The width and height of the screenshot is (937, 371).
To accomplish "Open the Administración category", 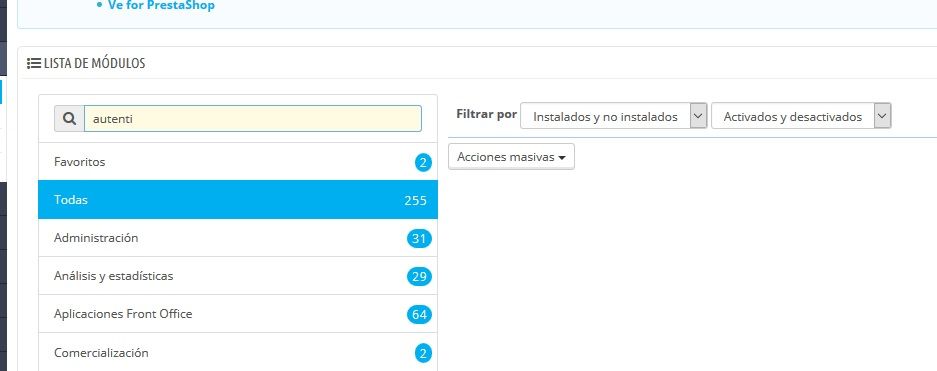I will [238, 238].
